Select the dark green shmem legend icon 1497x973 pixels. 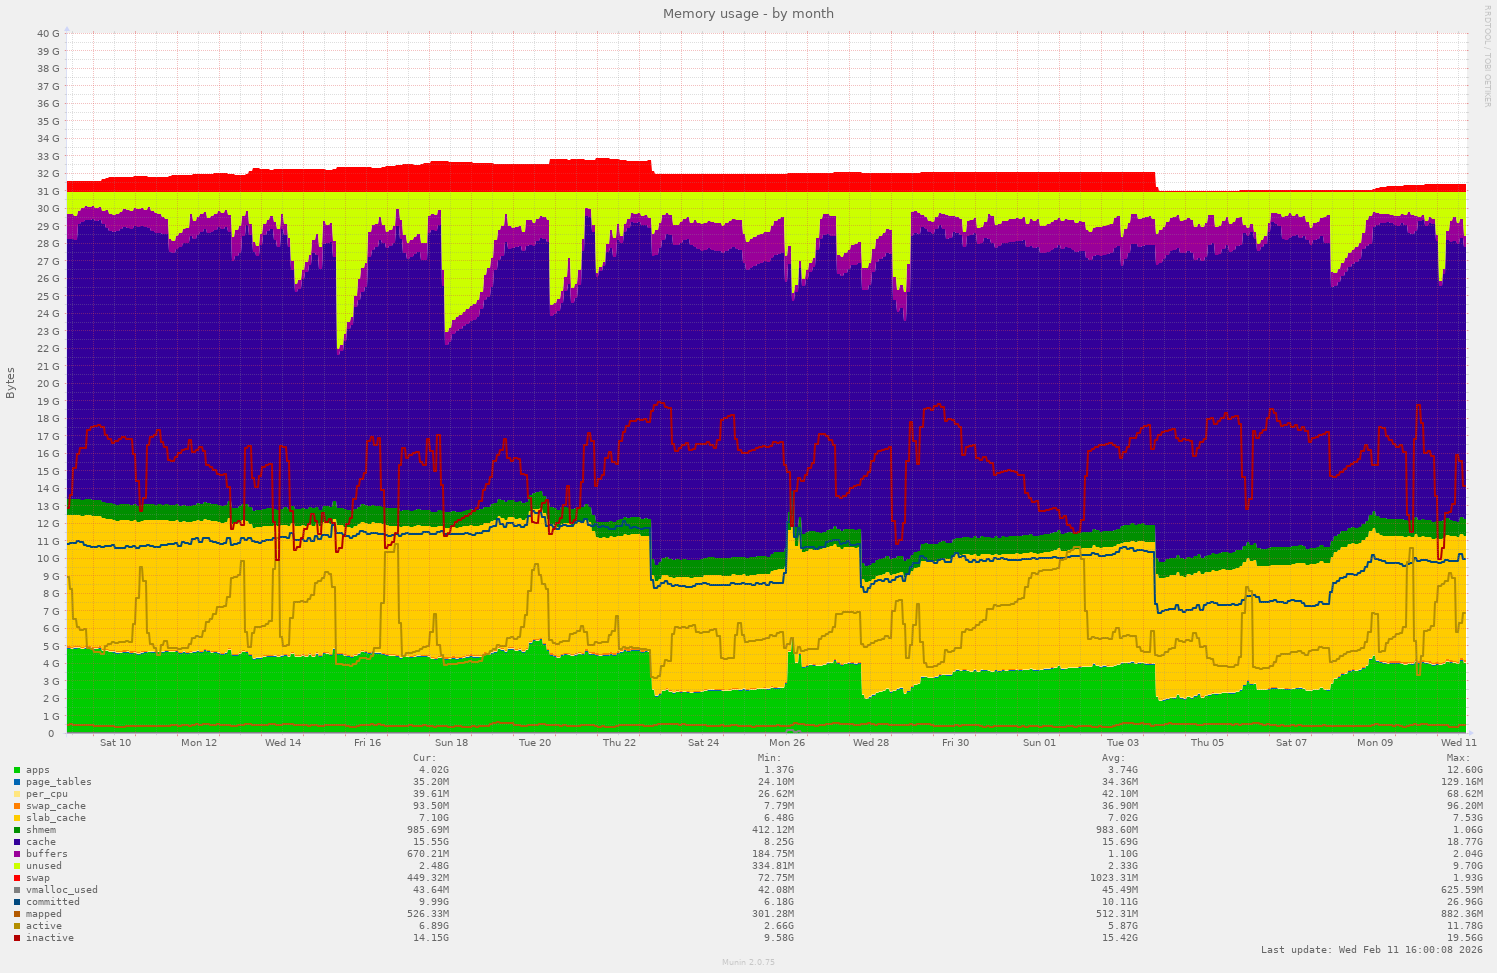(17, 829)
